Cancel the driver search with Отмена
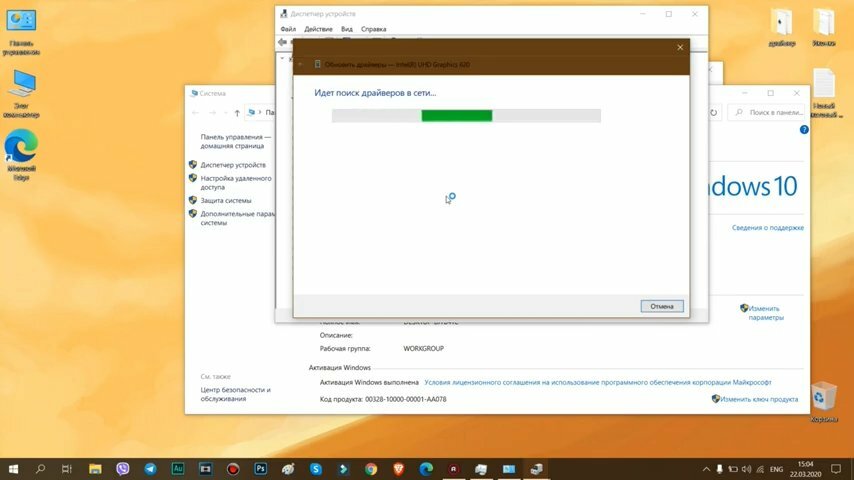The image size is (854, 480). (662, 306)
